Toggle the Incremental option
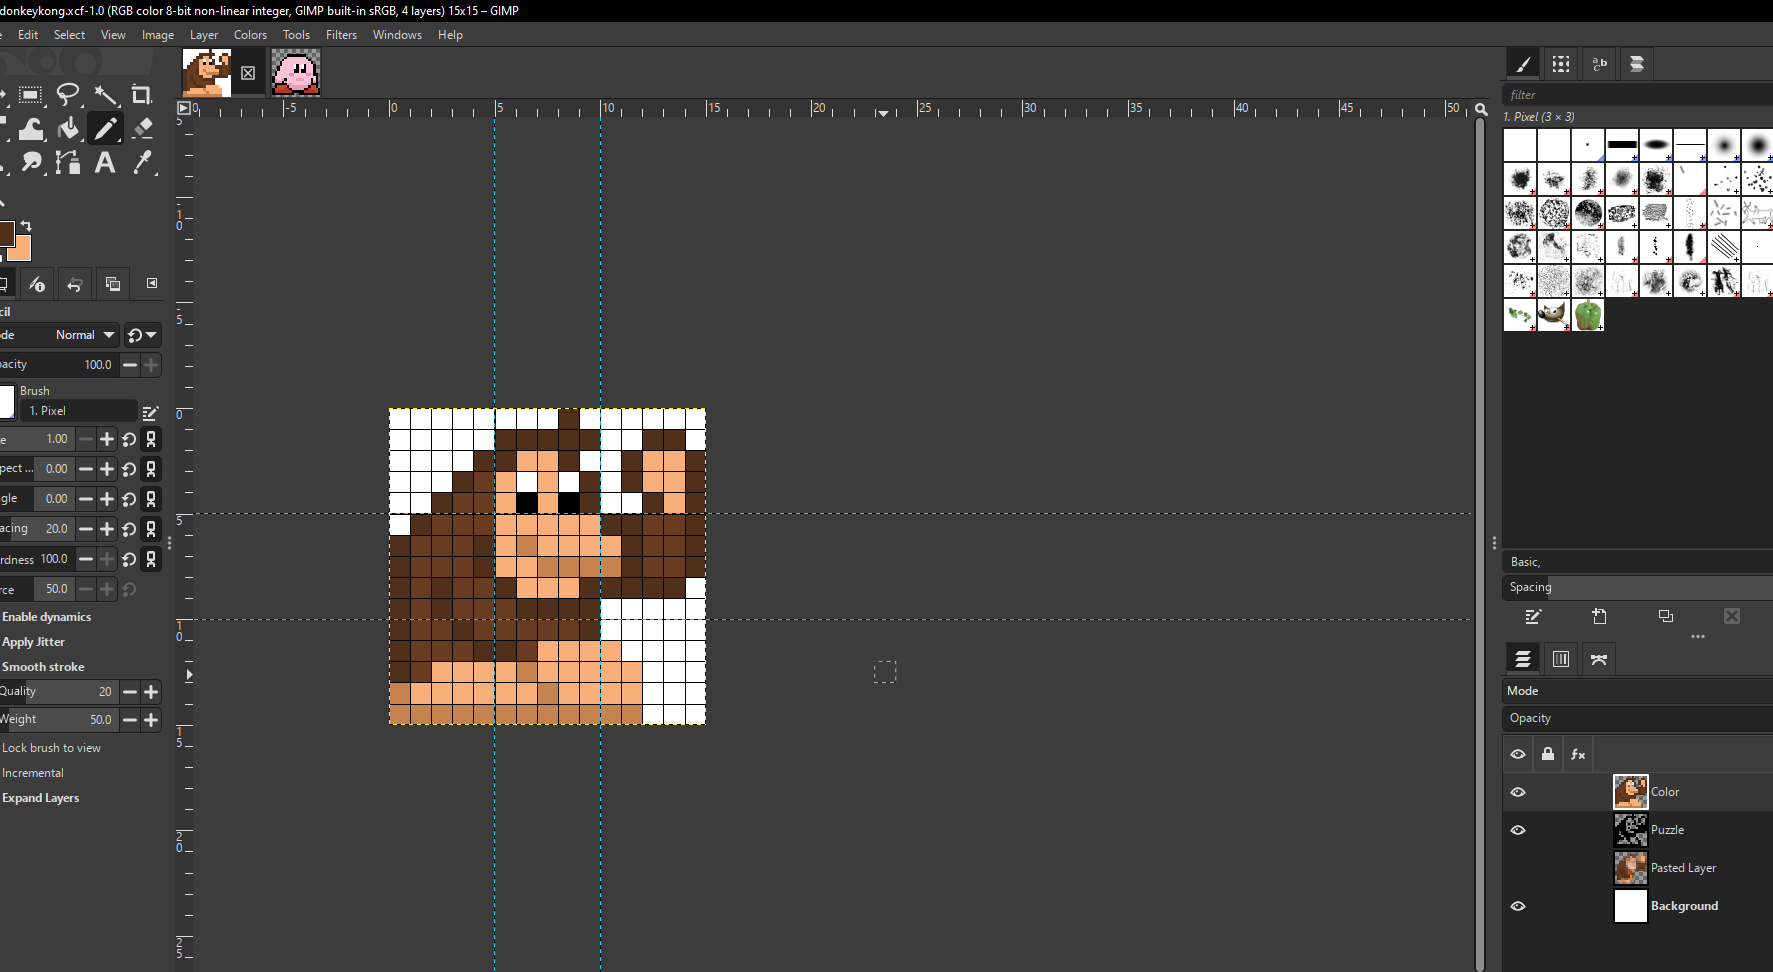 [x=32, y=773]
